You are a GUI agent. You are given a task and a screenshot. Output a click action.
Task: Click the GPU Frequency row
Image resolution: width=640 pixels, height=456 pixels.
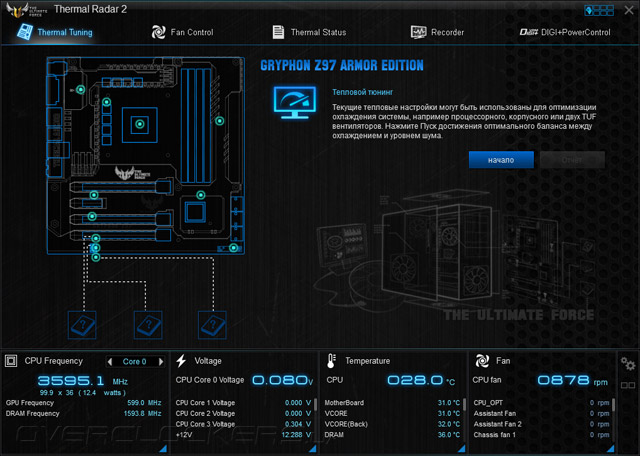(83, 403)
